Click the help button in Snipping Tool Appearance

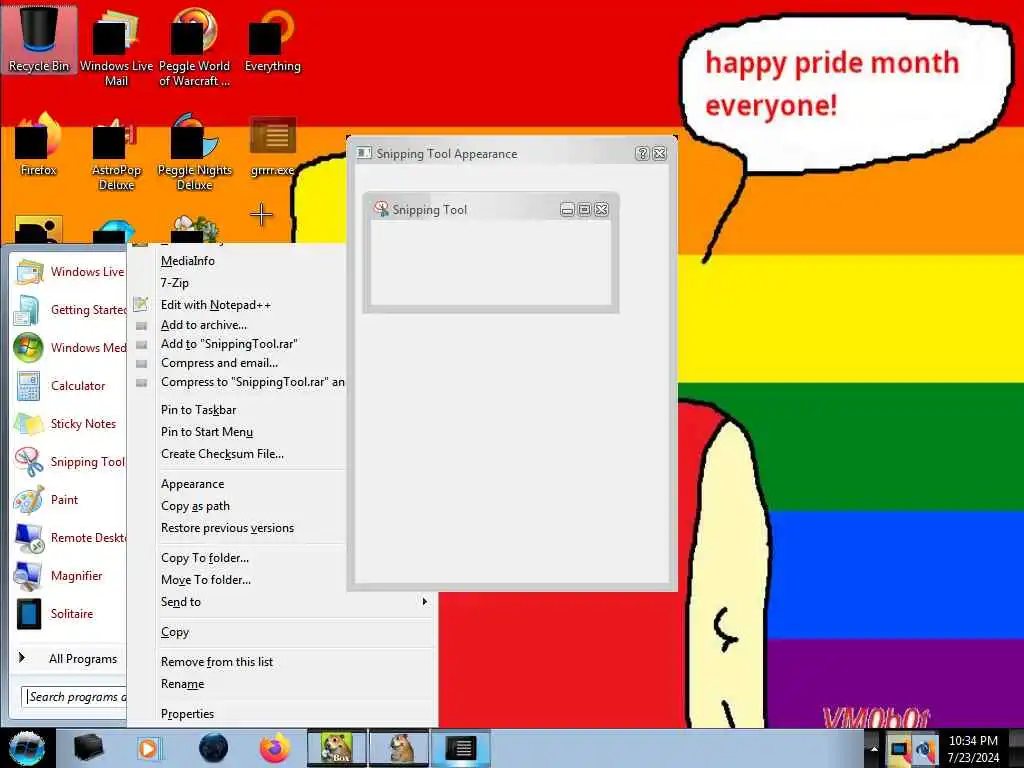point(642,153)
